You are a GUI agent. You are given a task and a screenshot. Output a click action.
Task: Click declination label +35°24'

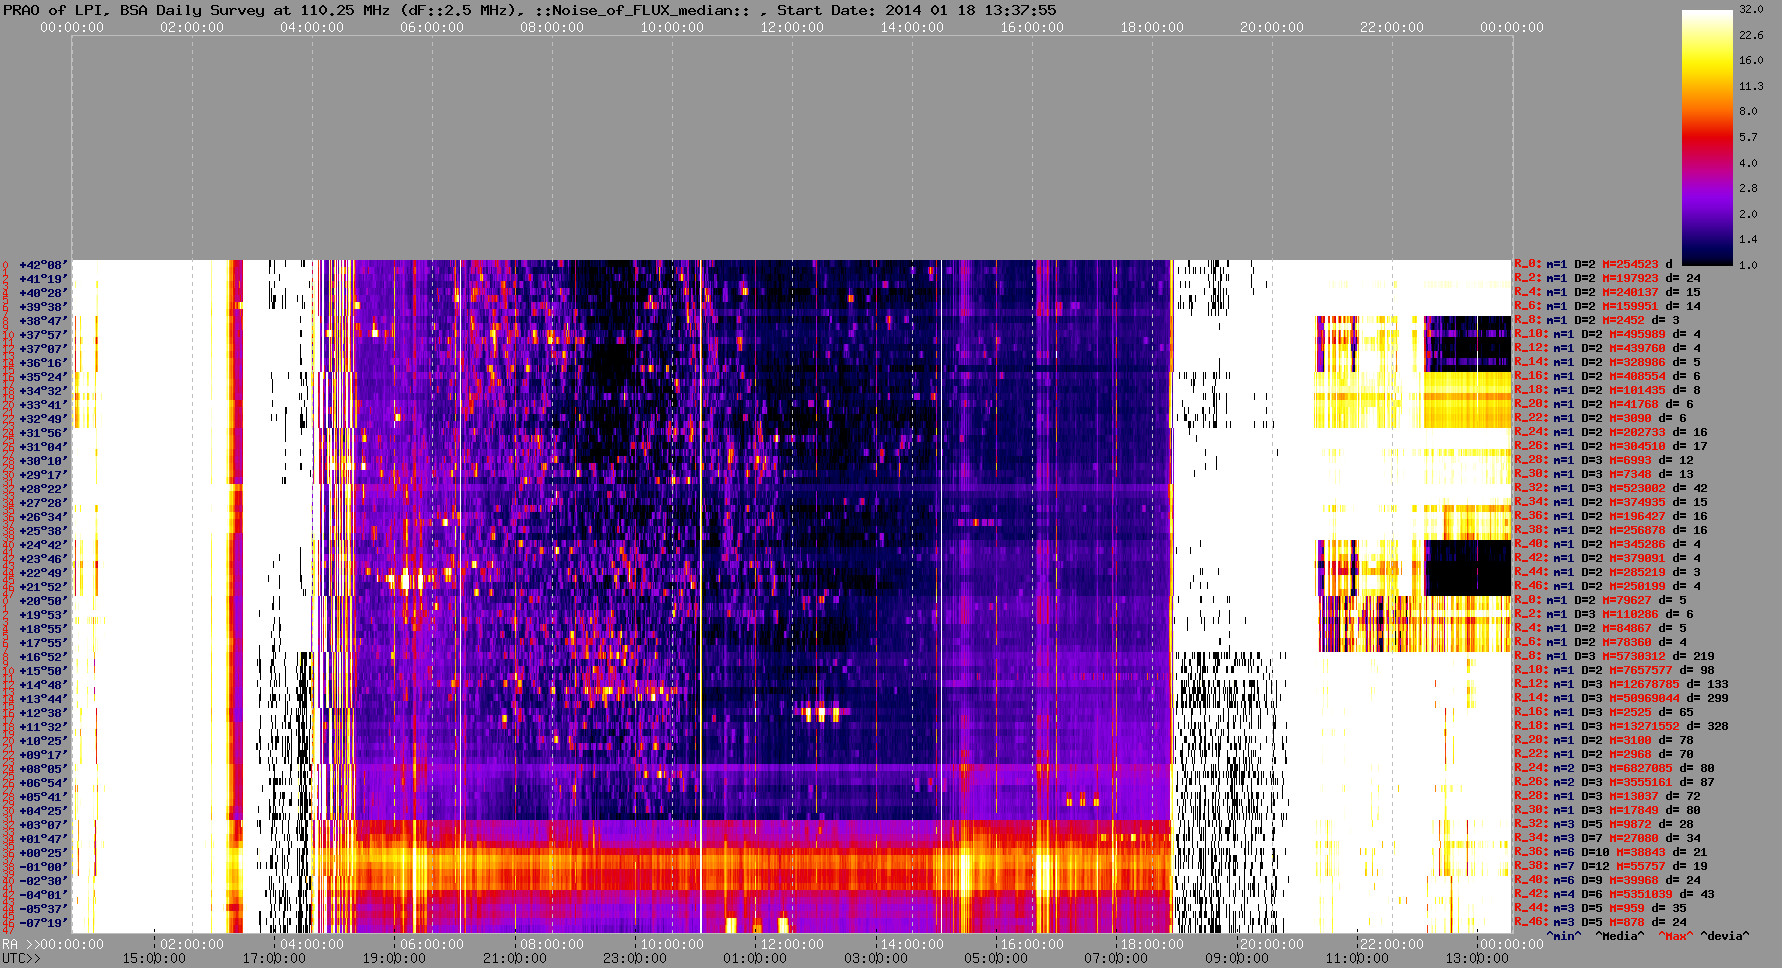(43, 377)
